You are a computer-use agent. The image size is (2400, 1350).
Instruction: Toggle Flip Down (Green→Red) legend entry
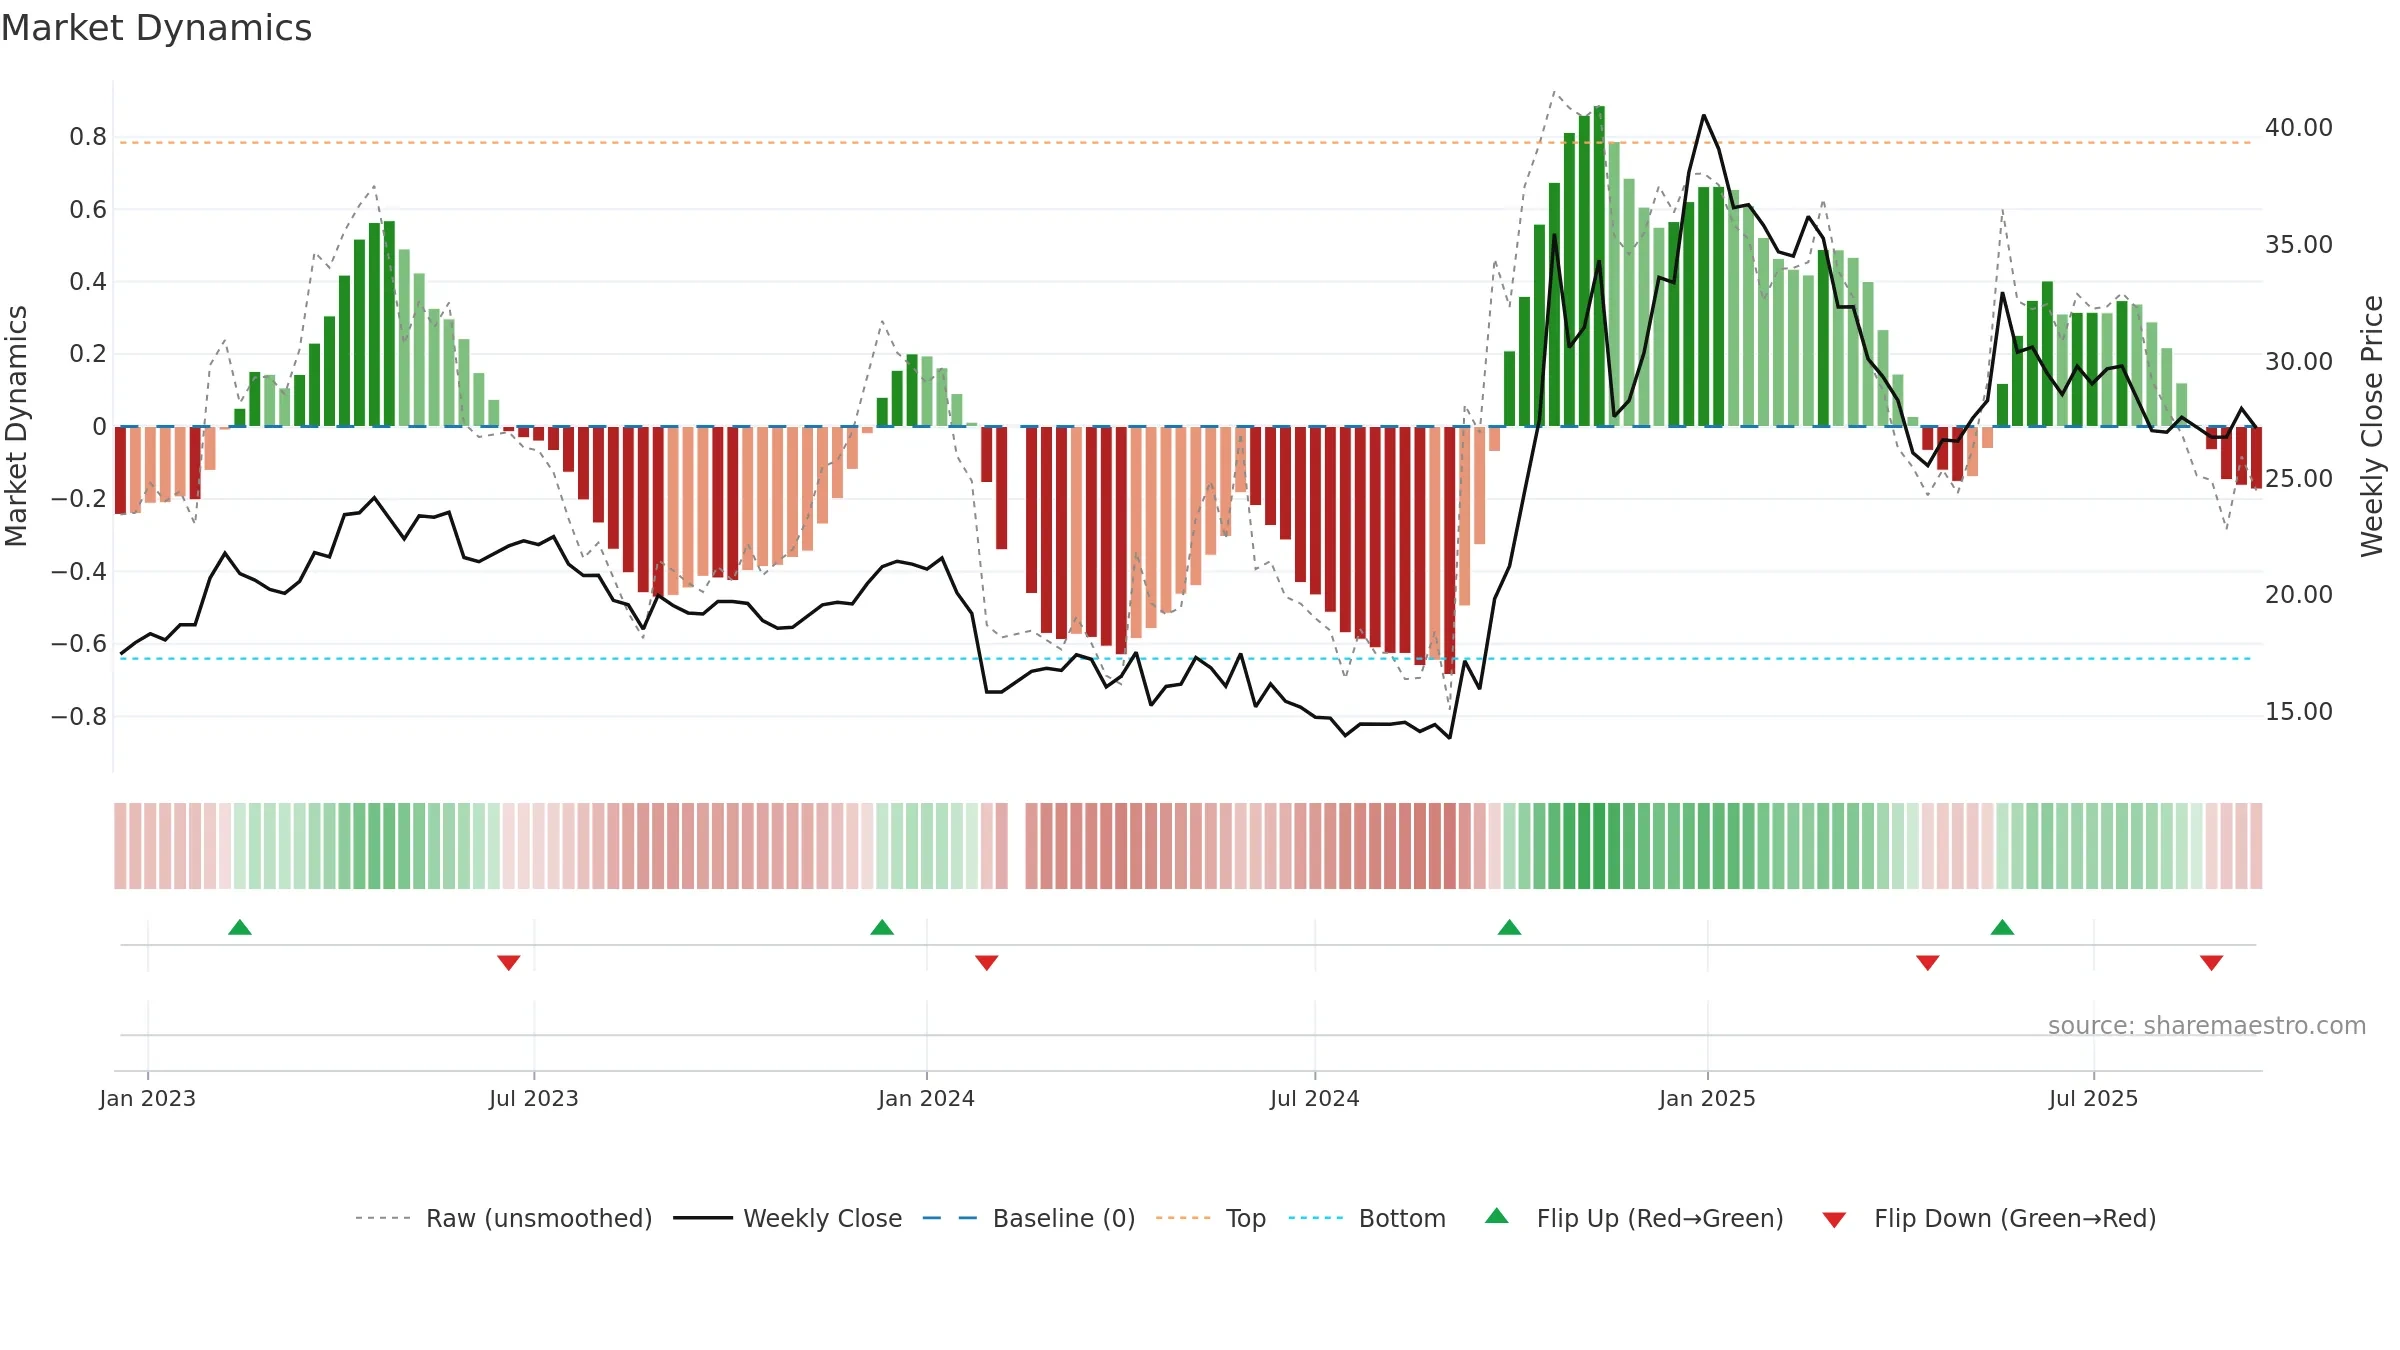click(x=1989, y=1218)
